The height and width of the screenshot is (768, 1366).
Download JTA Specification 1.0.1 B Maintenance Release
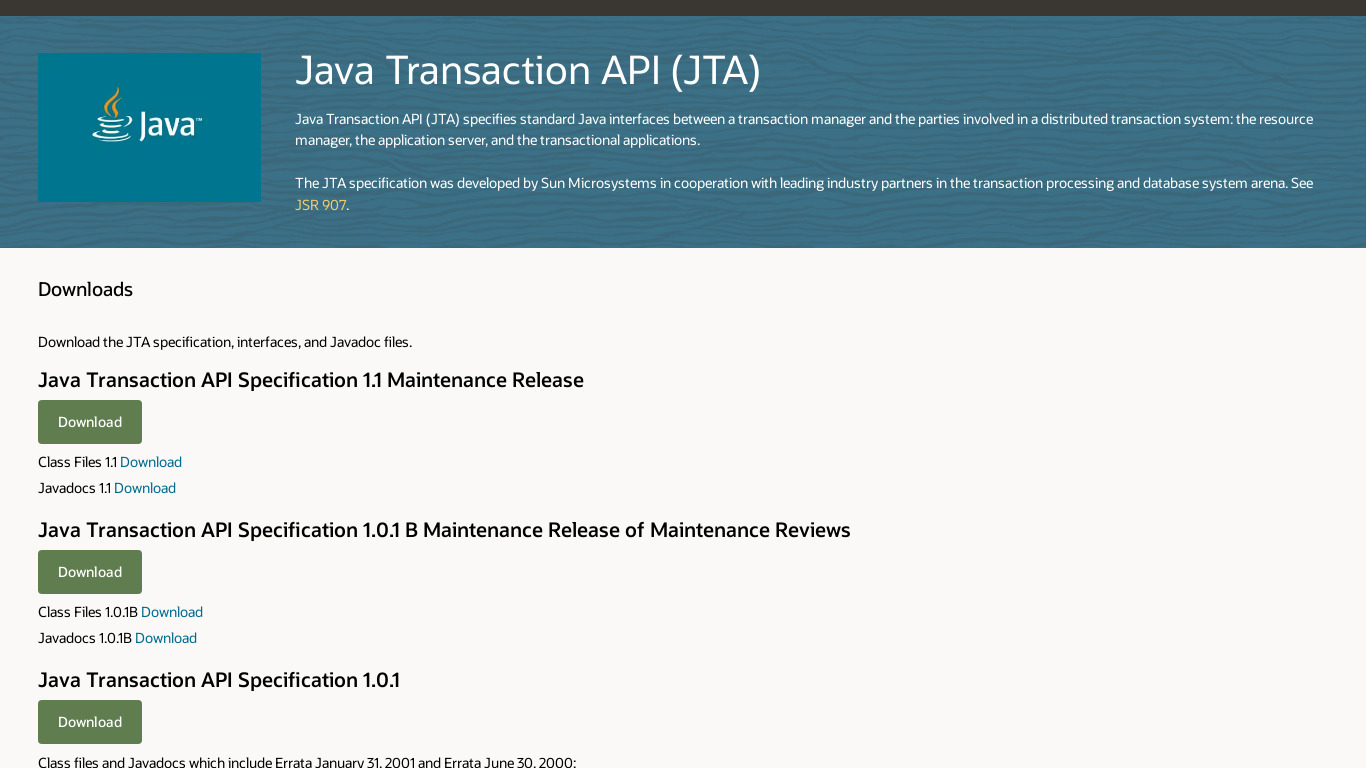coord(90,572)
